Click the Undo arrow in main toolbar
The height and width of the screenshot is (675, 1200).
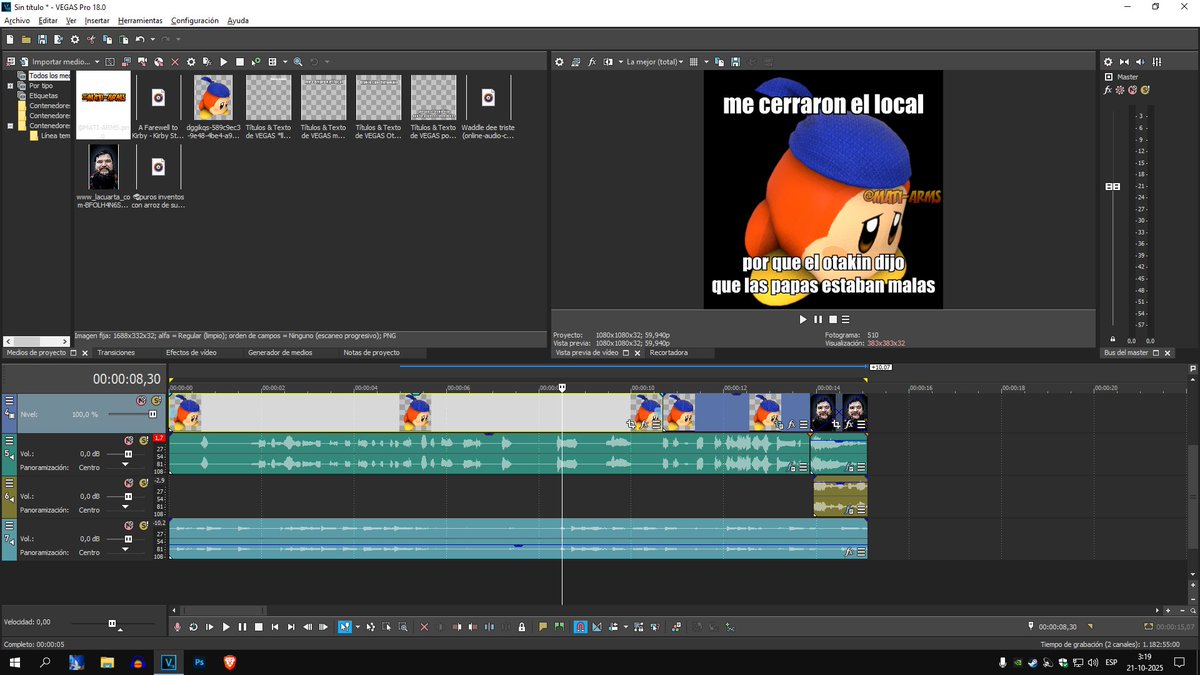140,39
